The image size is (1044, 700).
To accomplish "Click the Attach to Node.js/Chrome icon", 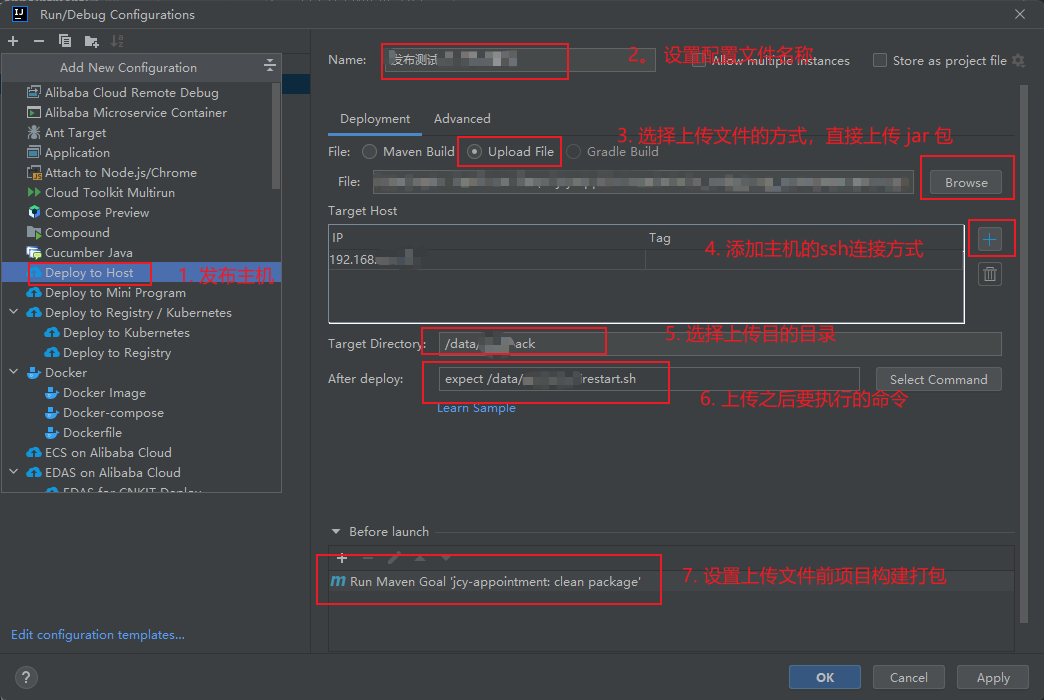I will [34, 173].
